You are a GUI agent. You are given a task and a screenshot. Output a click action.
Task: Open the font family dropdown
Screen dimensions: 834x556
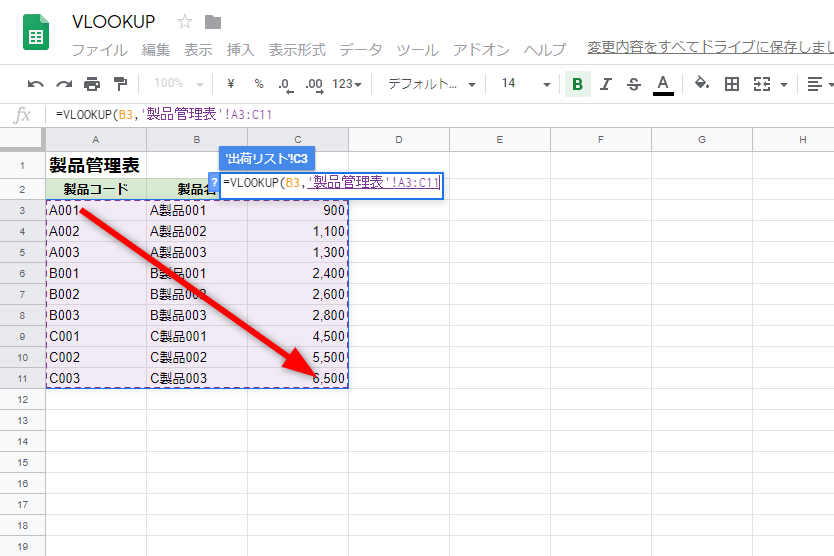coord(431,84)
